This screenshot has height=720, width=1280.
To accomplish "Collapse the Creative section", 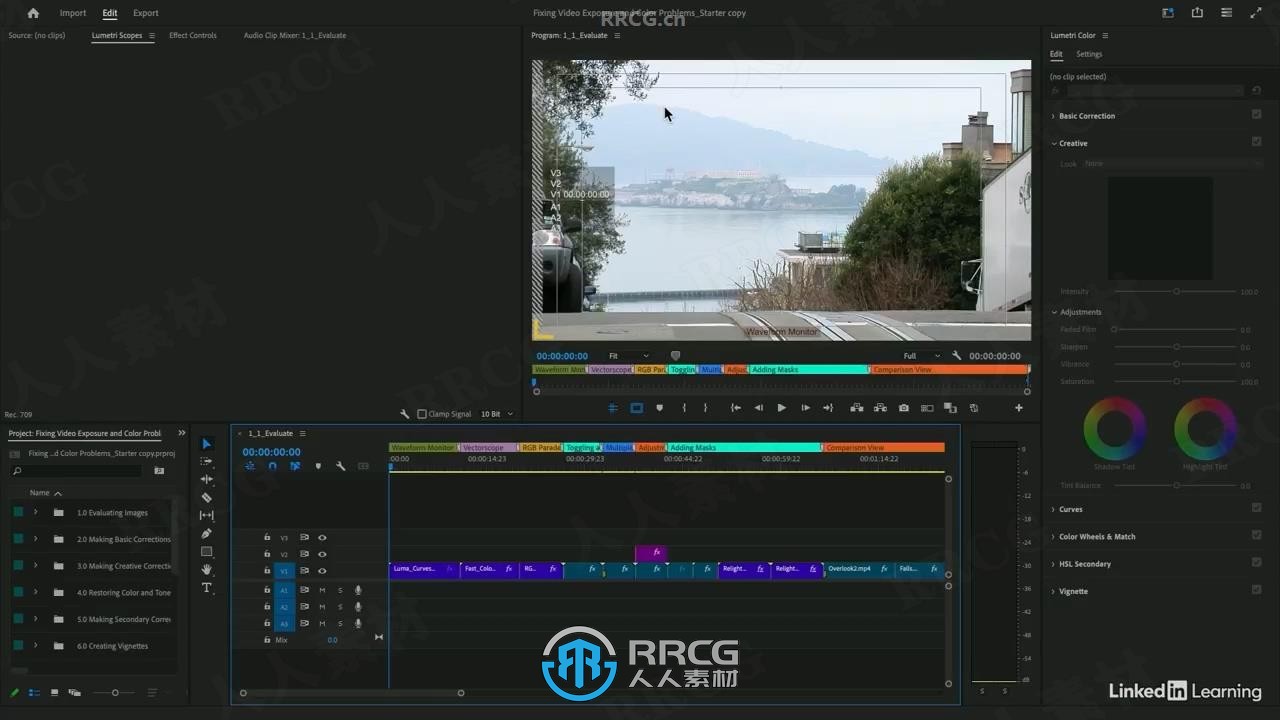I will point(1053,143).
